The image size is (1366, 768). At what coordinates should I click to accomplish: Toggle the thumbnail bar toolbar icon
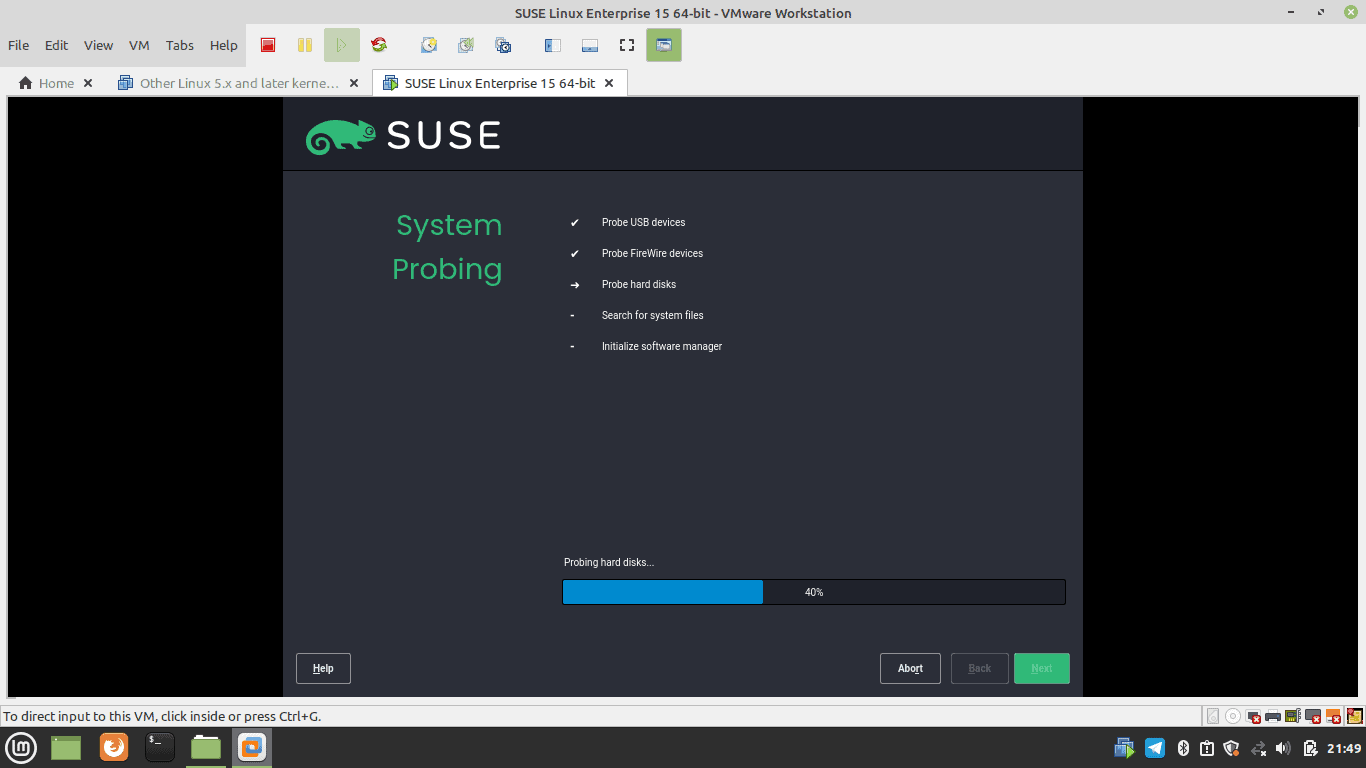590,45
